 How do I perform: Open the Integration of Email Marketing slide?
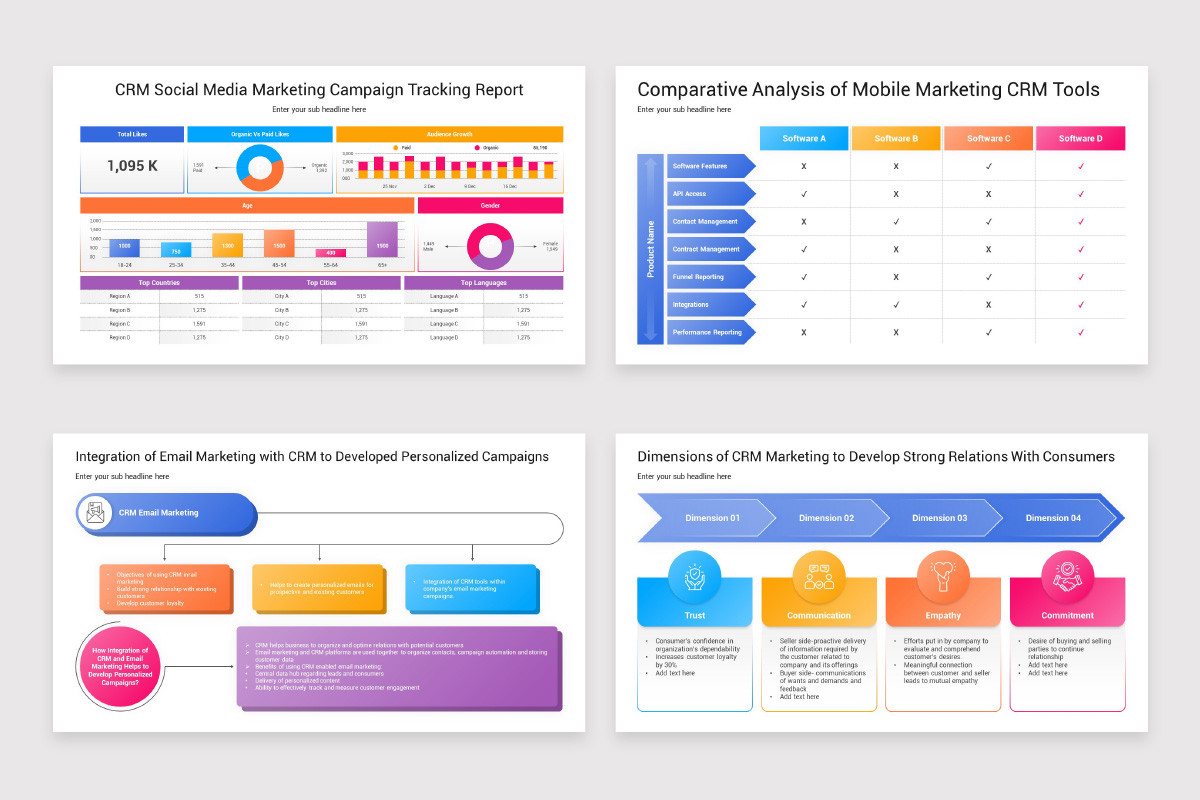click(319, 582)
